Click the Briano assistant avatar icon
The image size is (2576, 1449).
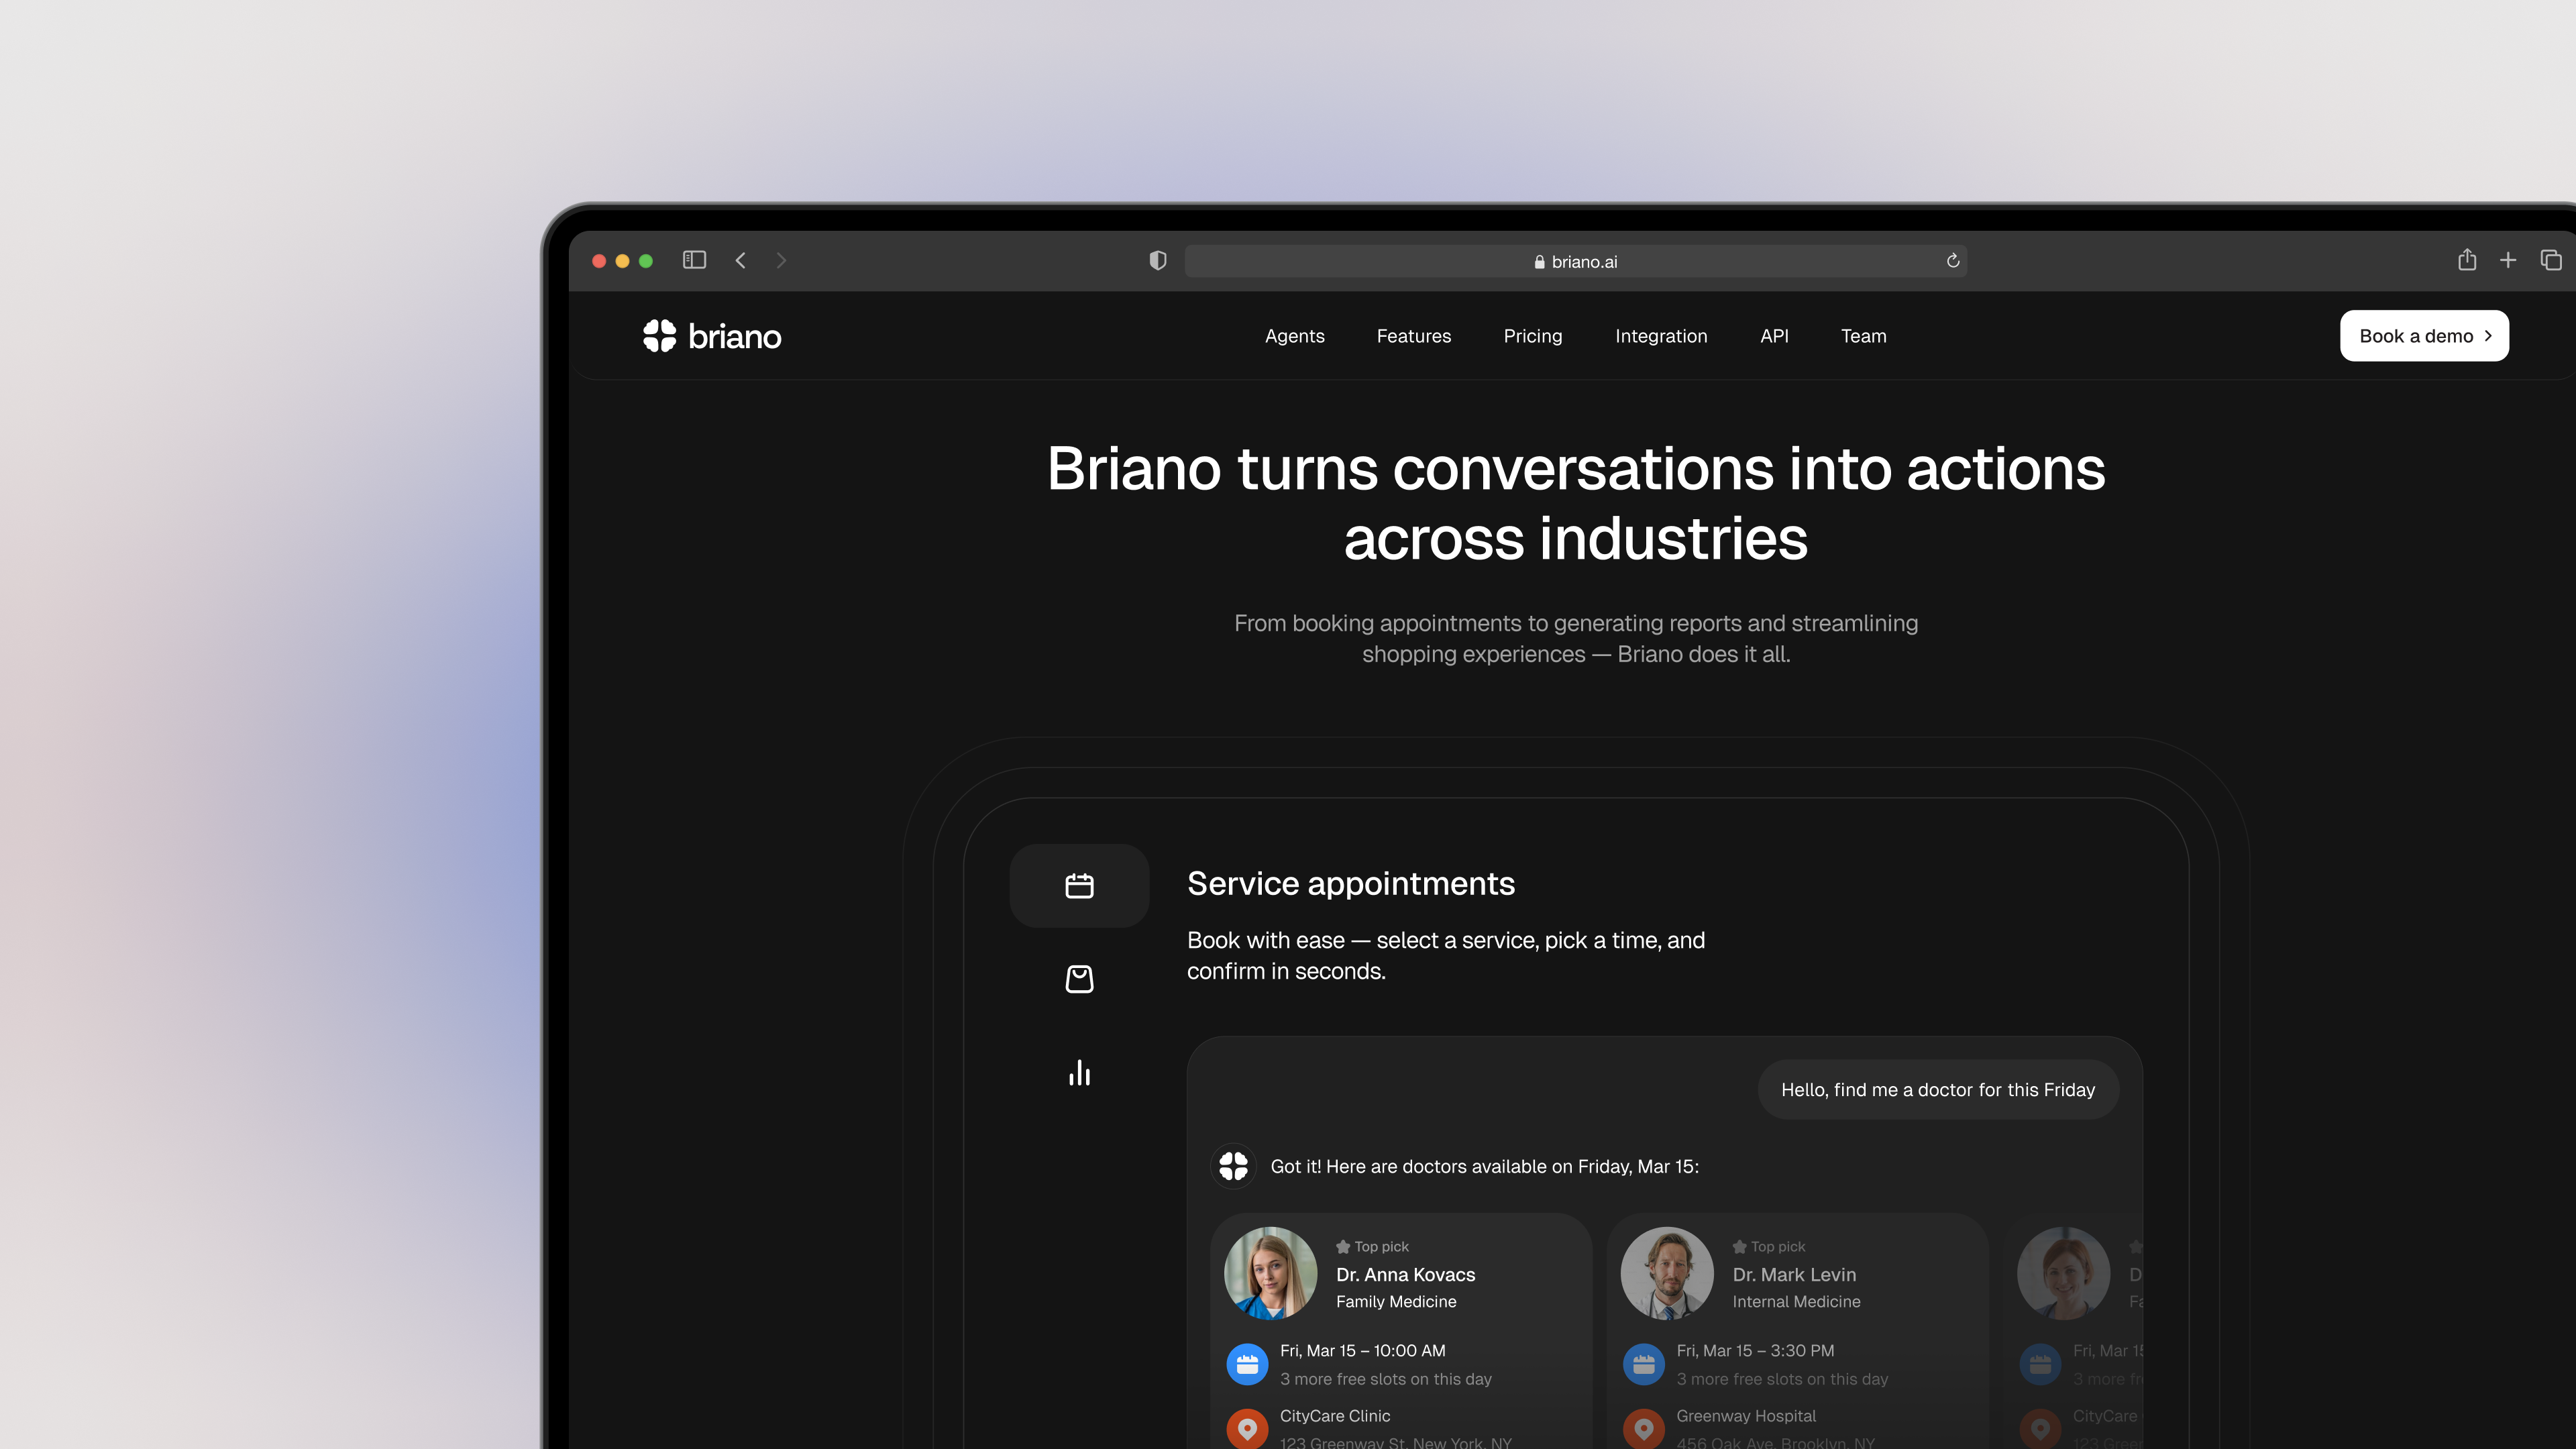pos(1233,1166)
